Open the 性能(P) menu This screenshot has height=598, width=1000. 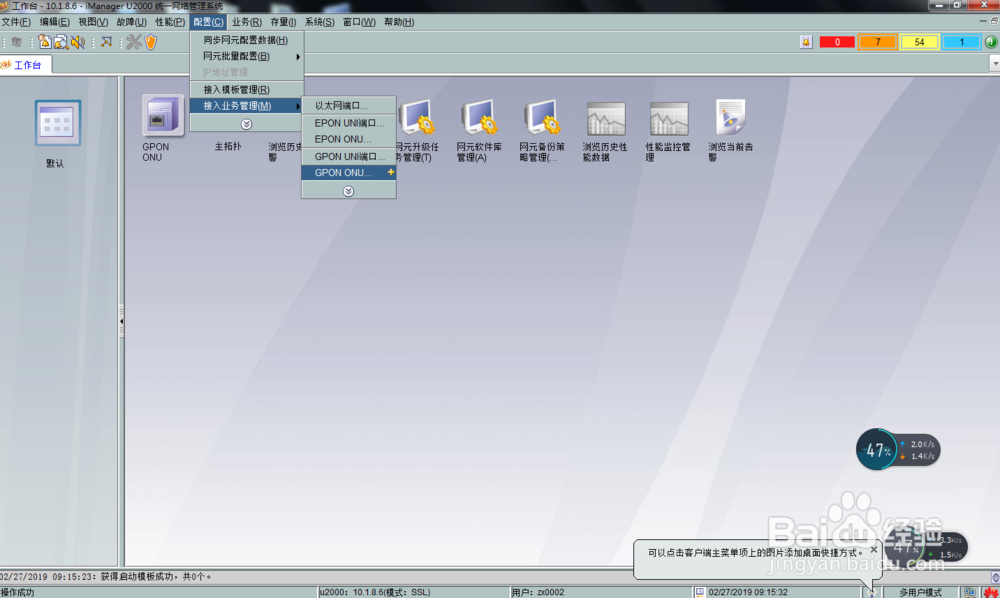pyautogui.click(x=170, y=22)
